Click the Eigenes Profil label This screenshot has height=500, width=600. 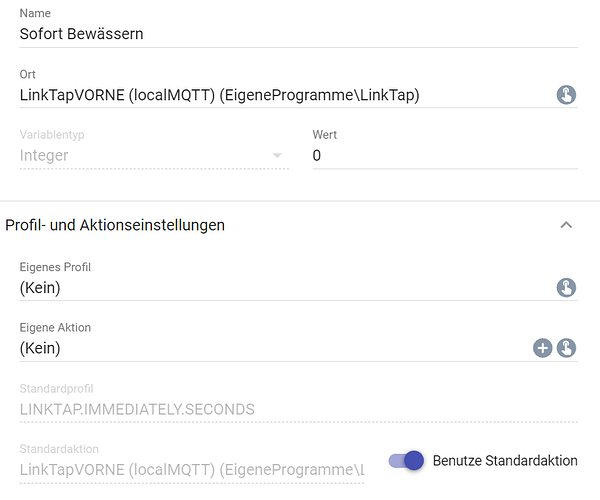(x=55, y=267)
